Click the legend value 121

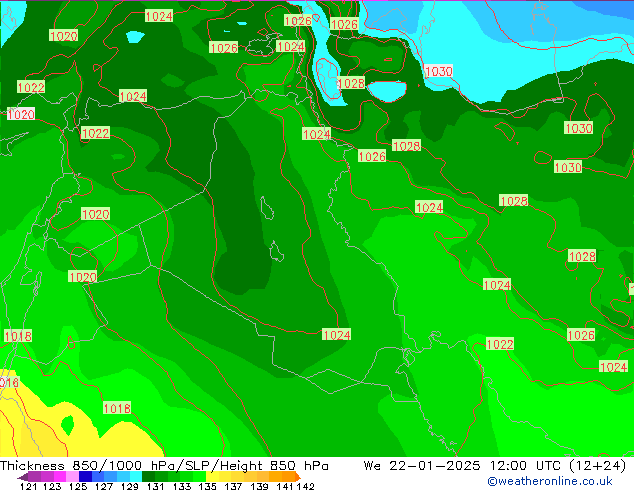pyautogui.click(x=28, y=486)
